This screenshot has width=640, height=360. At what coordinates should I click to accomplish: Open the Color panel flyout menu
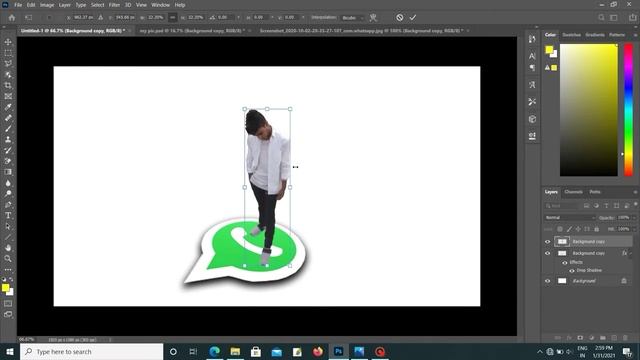click(635, 35)
